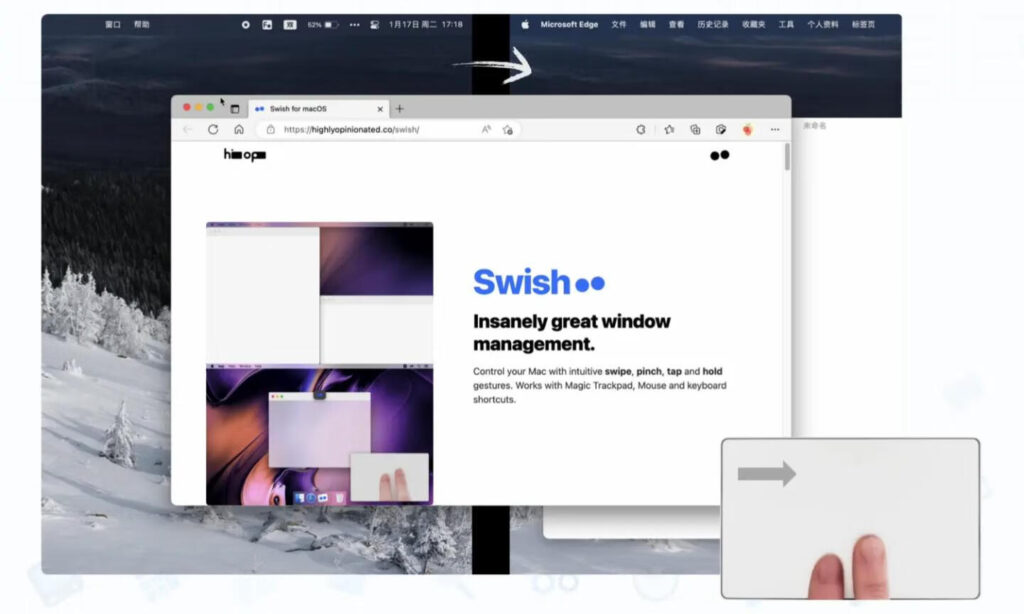Refresh the Swish webpage
The width and height of the screenshot is (1024, 614).
213,130
